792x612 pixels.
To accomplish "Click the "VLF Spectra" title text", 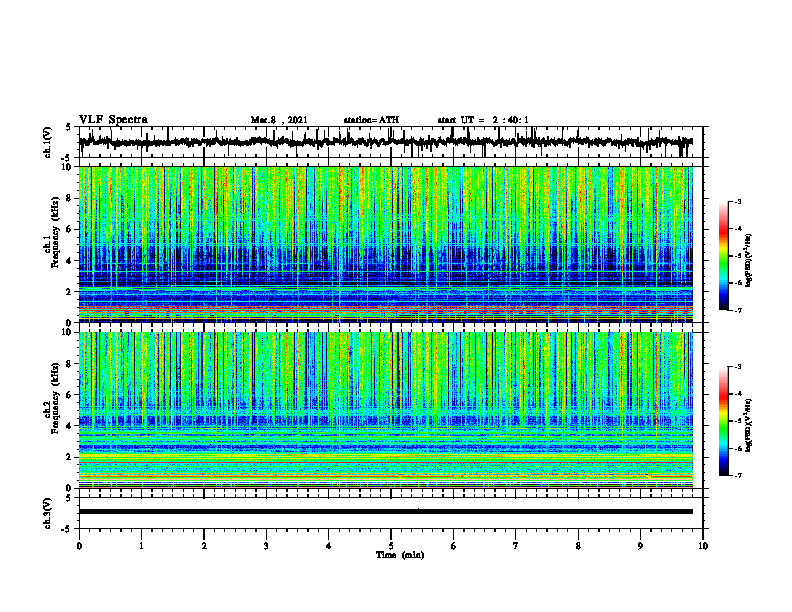I will coord(113,120).
